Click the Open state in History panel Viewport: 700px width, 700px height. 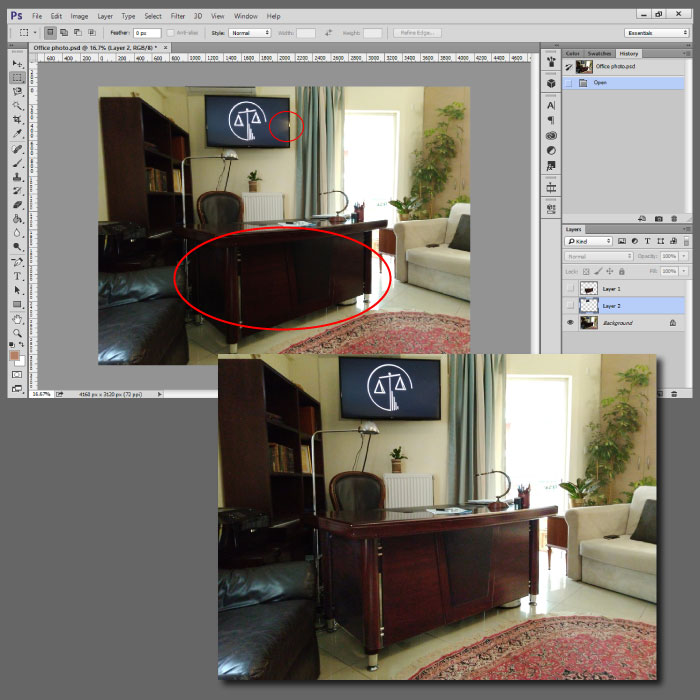(601, 82)
